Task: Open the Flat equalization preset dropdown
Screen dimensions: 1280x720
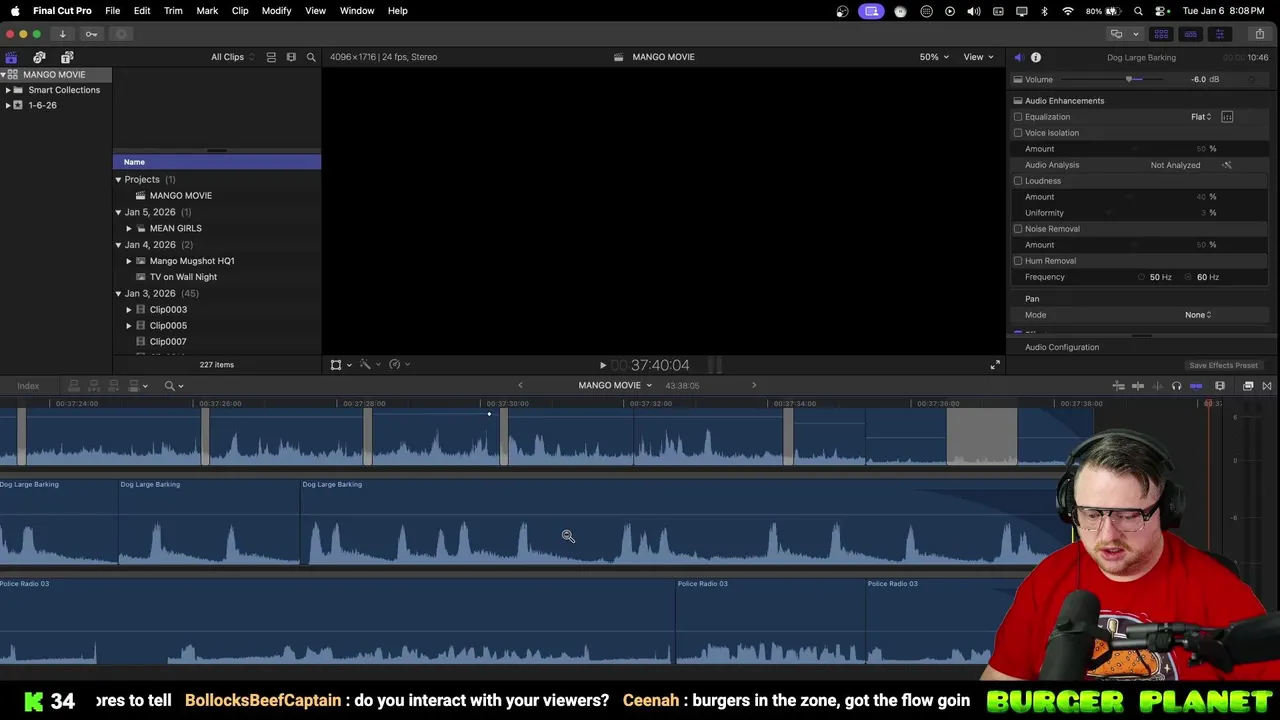Action: [1201, 117]
